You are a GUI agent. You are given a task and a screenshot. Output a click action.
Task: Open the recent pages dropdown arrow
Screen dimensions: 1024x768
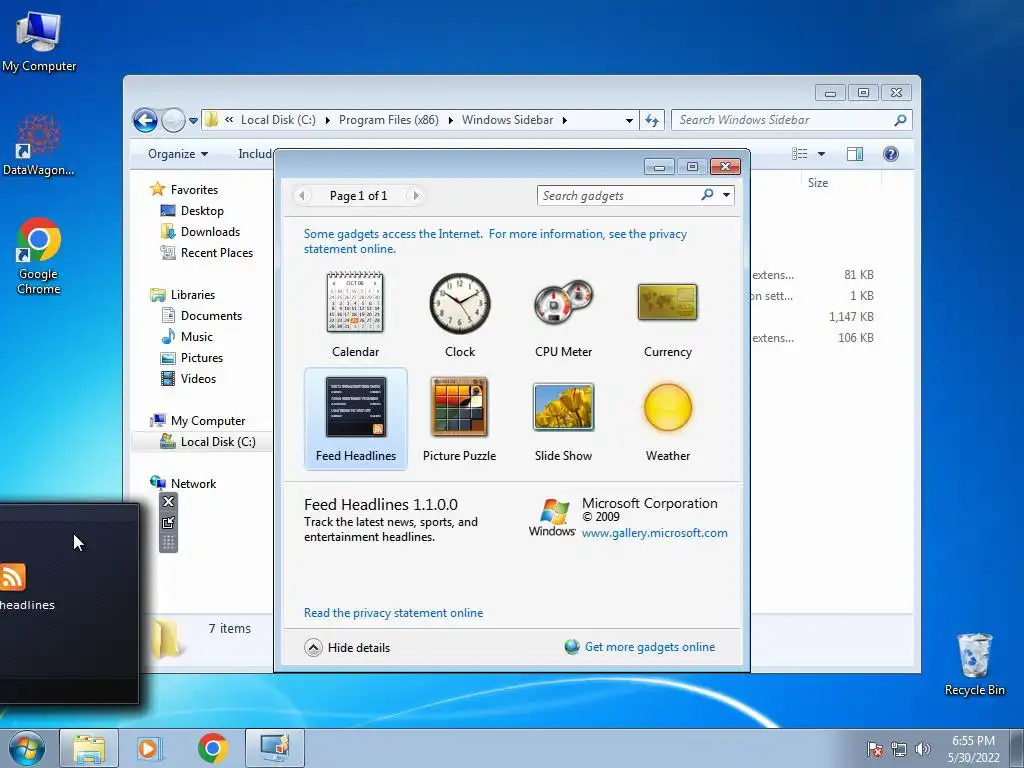[x=193, y=121]
